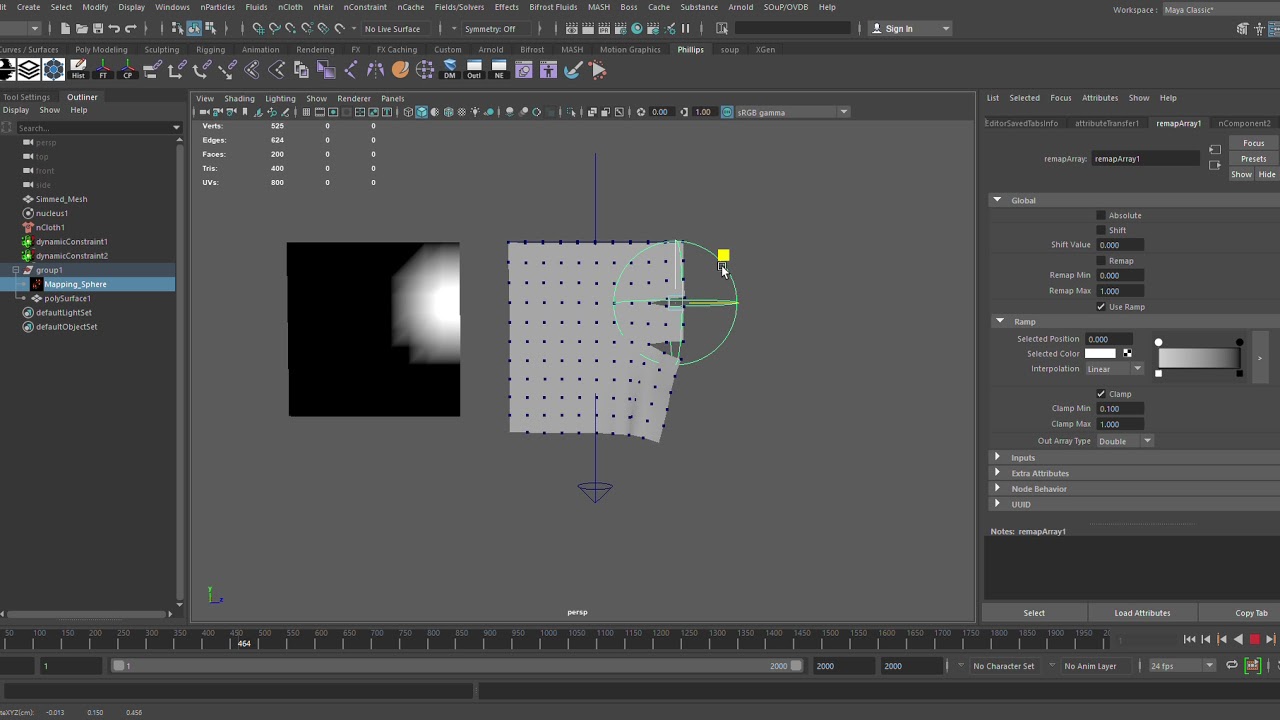Toggle the sRGB gamma view transform icon
Image resolution: width=1280 pixels, height=720 pixels.
pyautogui.click(x=727, y=112)
